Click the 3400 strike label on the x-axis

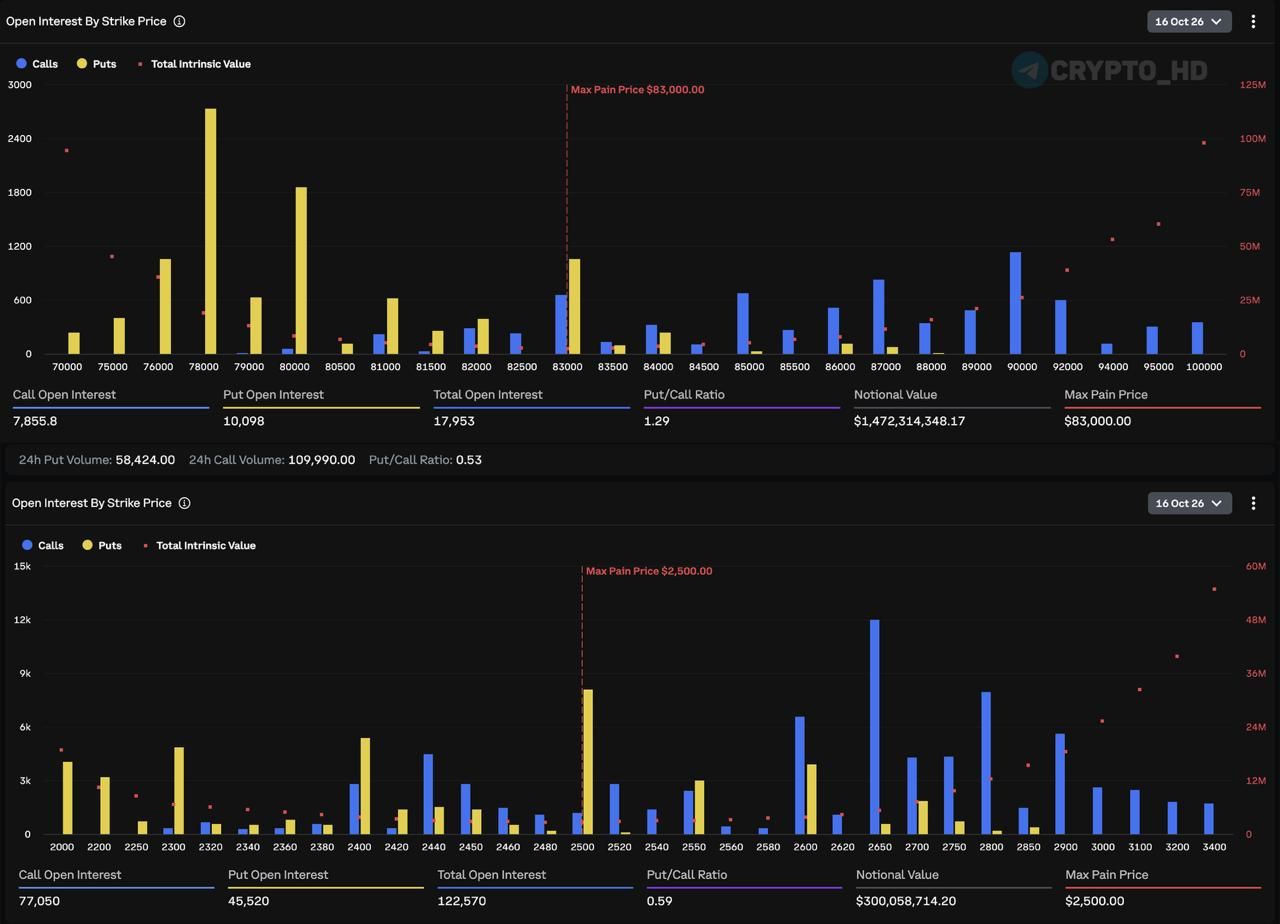[x=1214, y=847]
